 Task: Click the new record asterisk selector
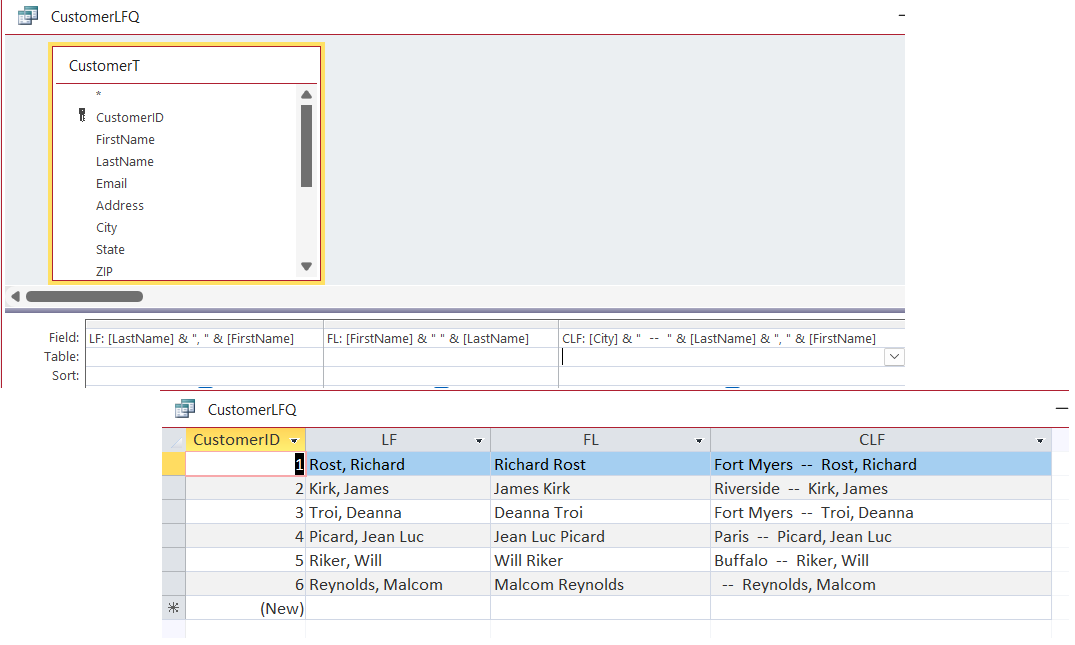tap(173, 607)
